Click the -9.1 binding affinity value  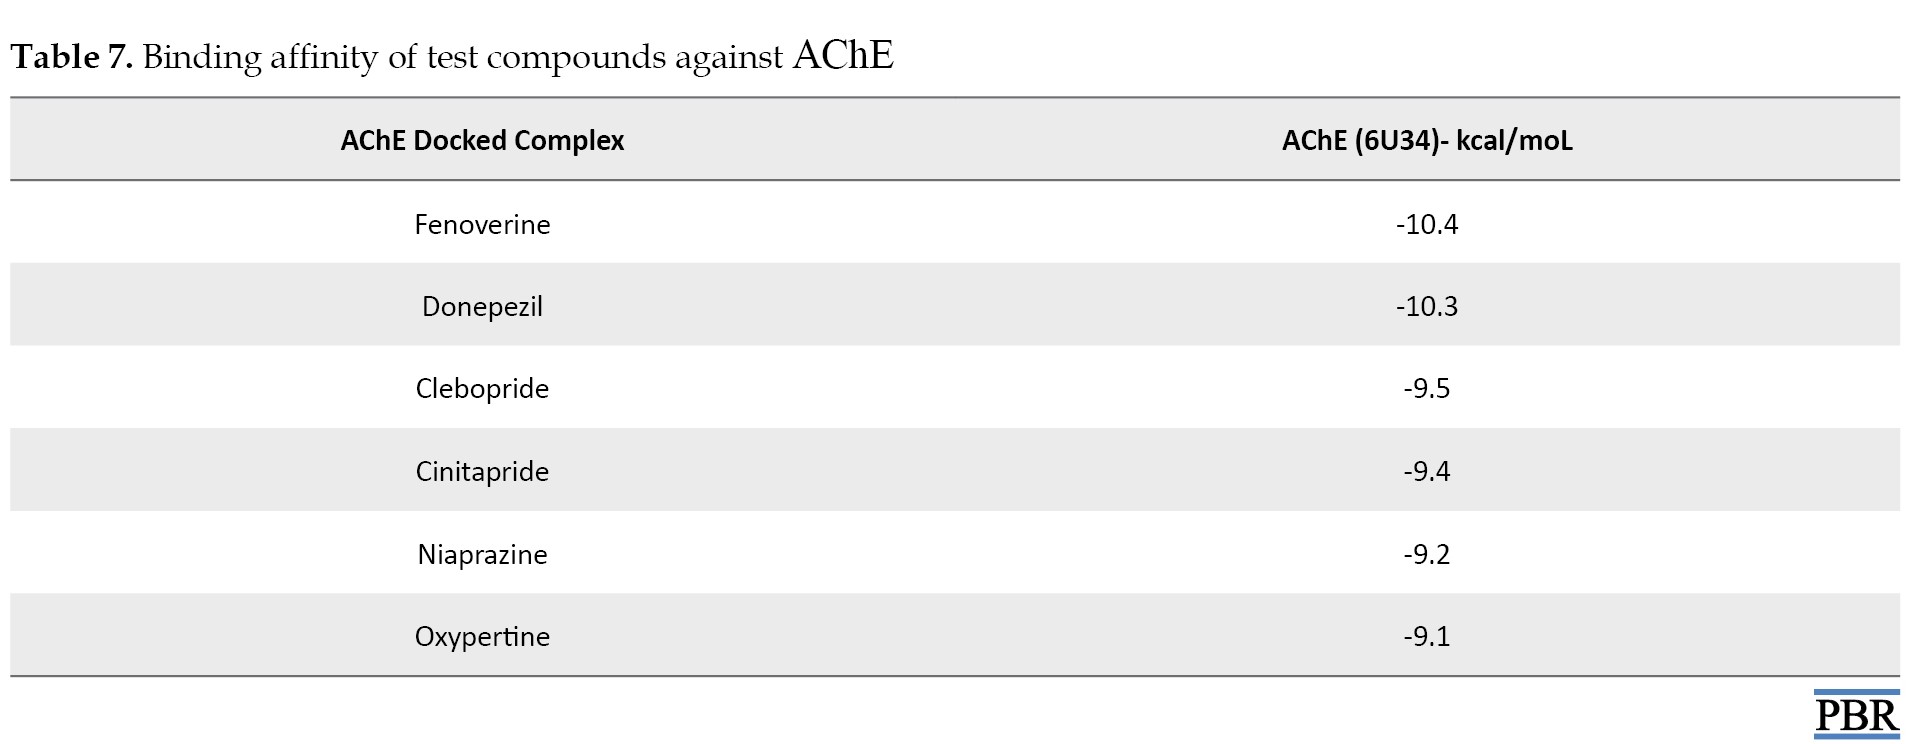pyautogui.click(x=1427, y=636)
